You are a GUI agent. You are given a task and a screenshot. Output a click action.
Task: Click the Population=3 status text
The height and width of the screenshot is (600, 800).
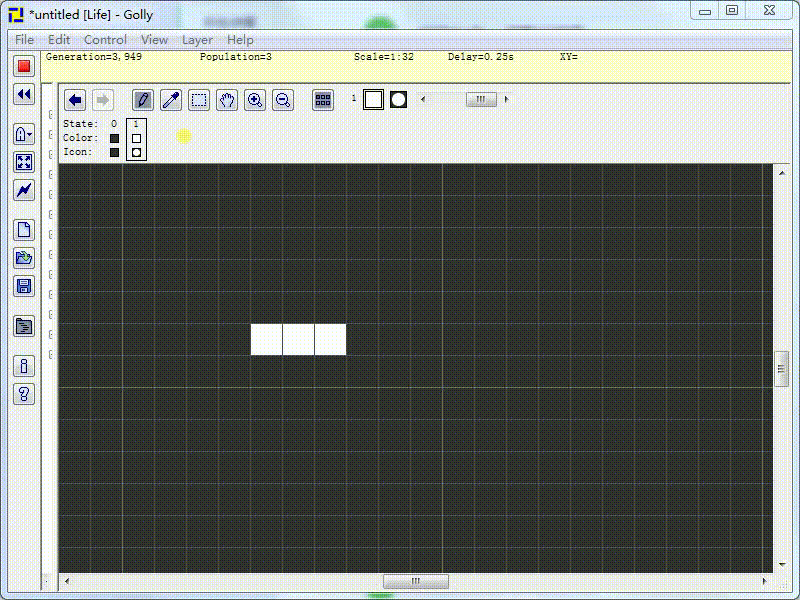point(236,57)
